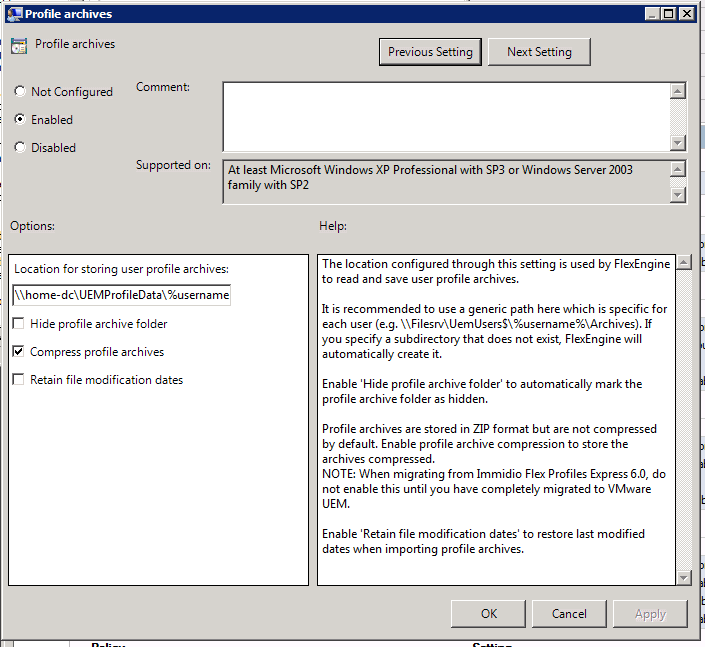The height and width of the screenshot is (647, 705).
Task: Go to Previous Setting
Action: 431,52
